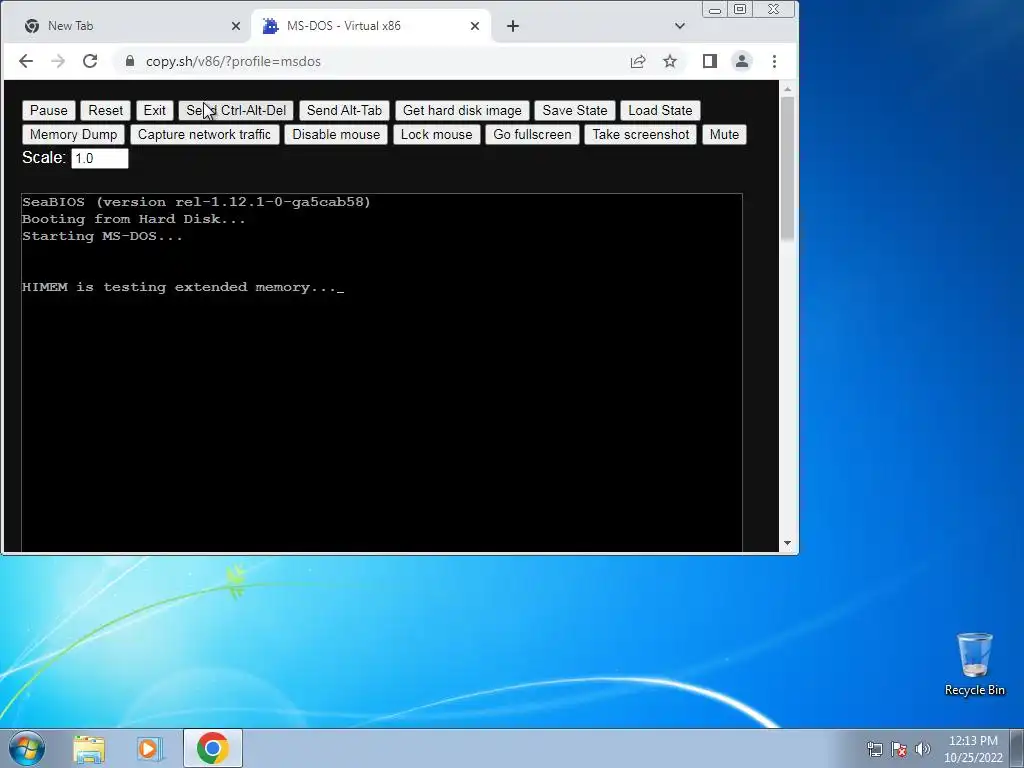Click the Chrome forward arrow
This screenshot has height=768, width=1024.
pos(58,61)
